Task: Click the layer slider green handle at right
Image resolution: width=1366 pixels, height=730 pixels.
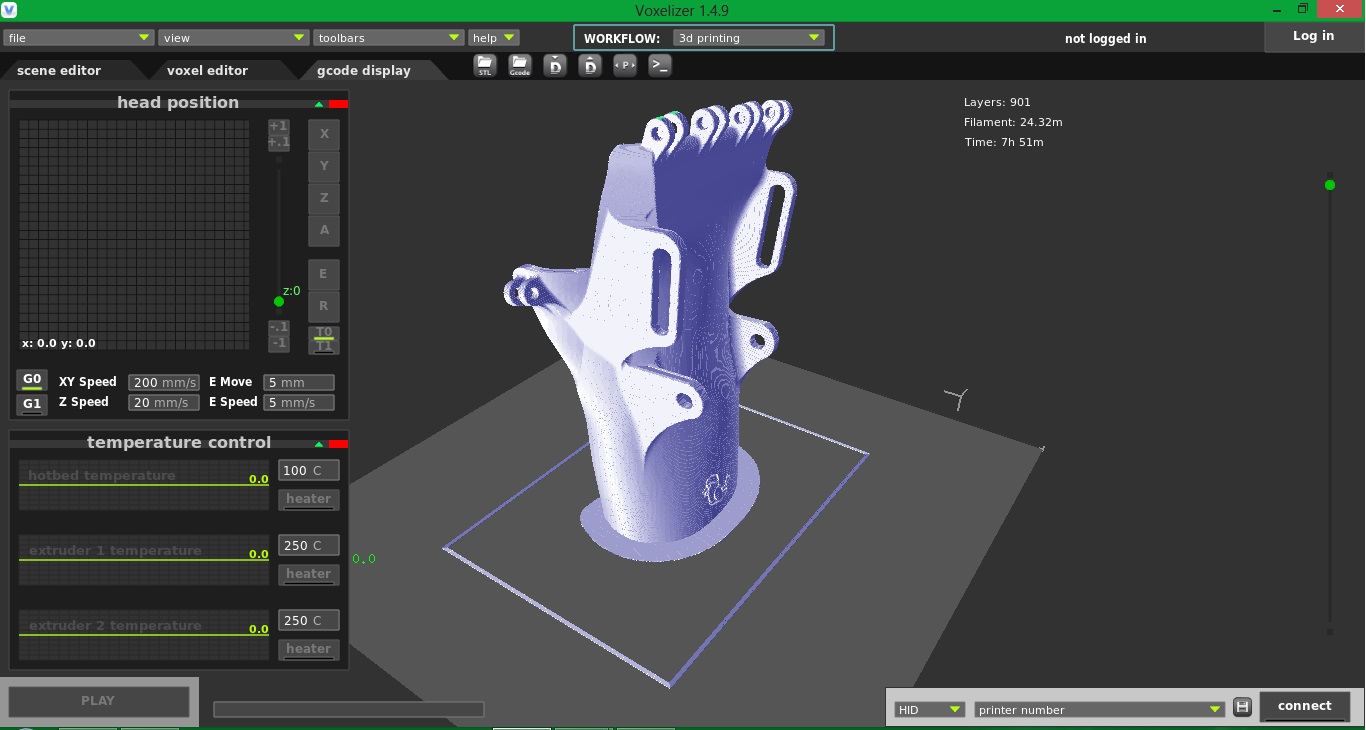Action: click(1329, 185)
